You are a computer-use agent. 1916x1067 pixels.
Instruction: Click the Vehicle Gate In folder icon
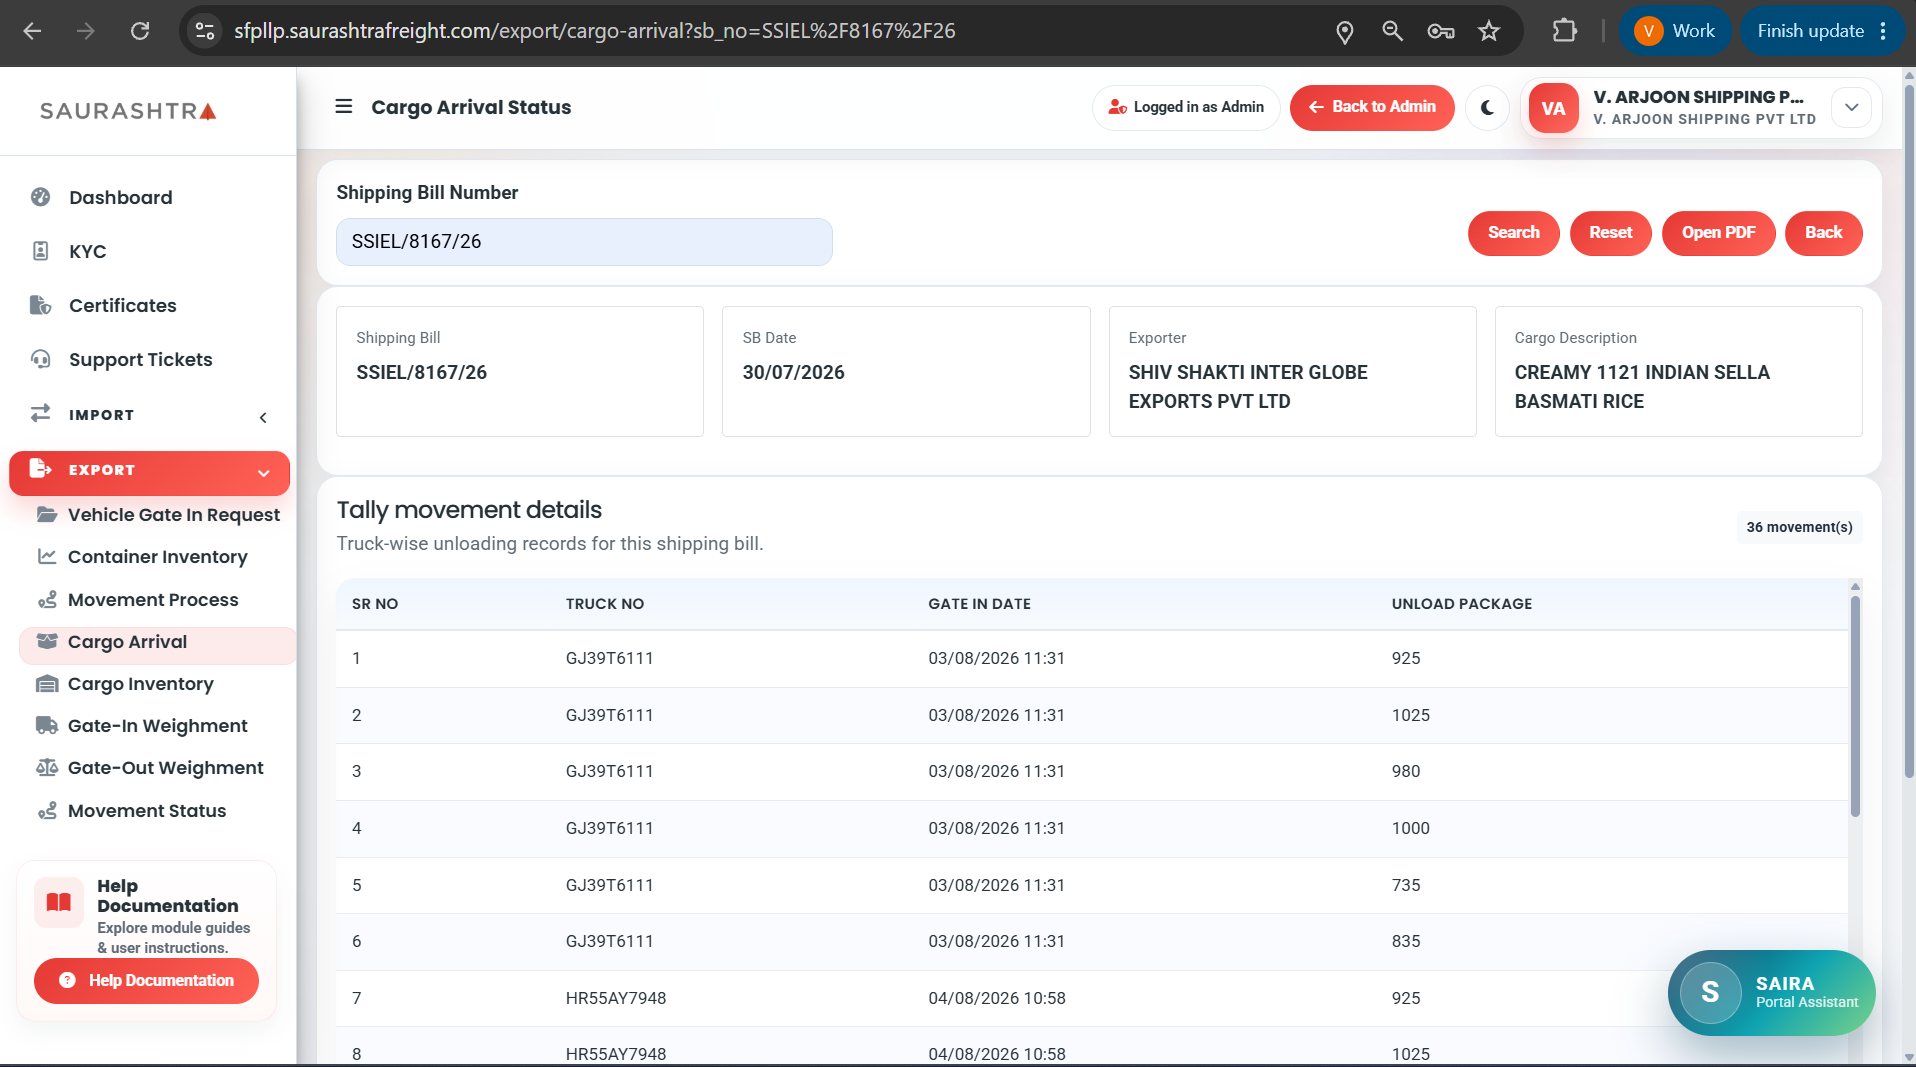click(47, 514)
